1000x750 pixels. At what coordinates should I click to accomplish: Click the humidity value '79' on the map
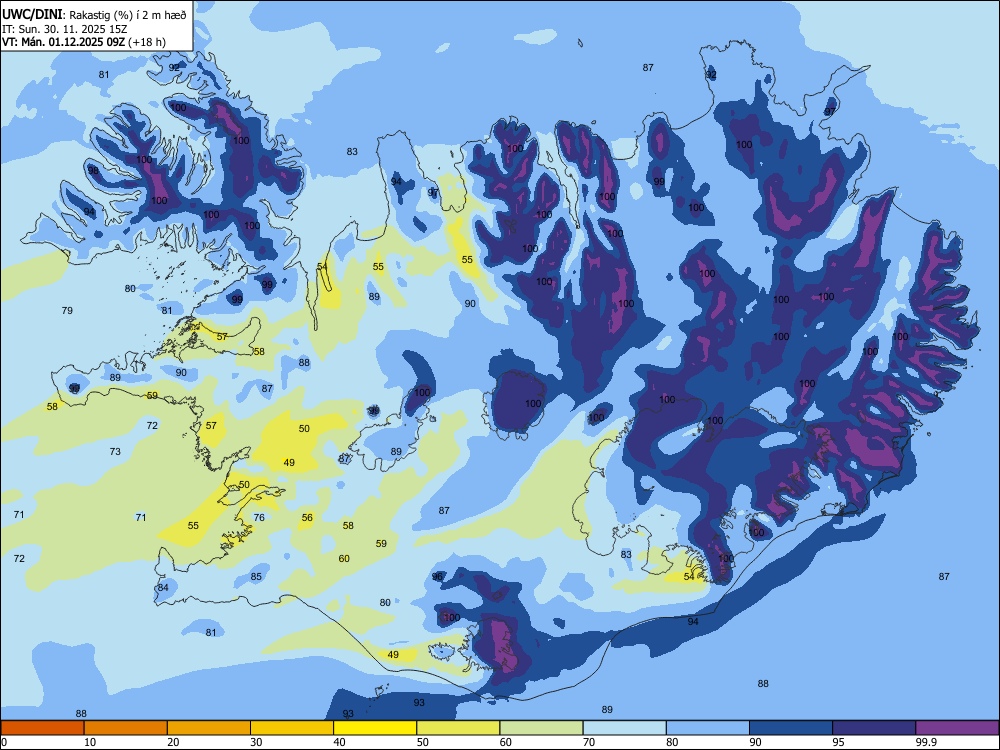pyautogui.click(x=67, y=311)
